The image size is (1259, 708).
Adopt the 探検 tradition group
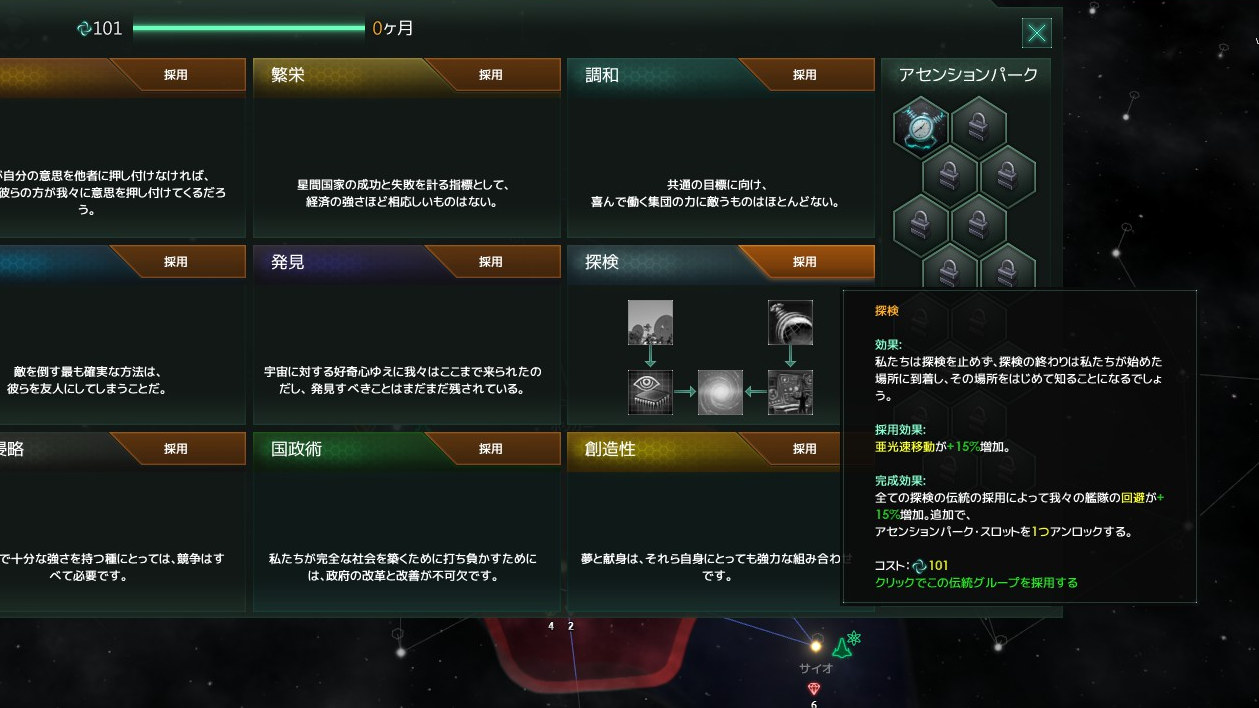coord(805,262)
